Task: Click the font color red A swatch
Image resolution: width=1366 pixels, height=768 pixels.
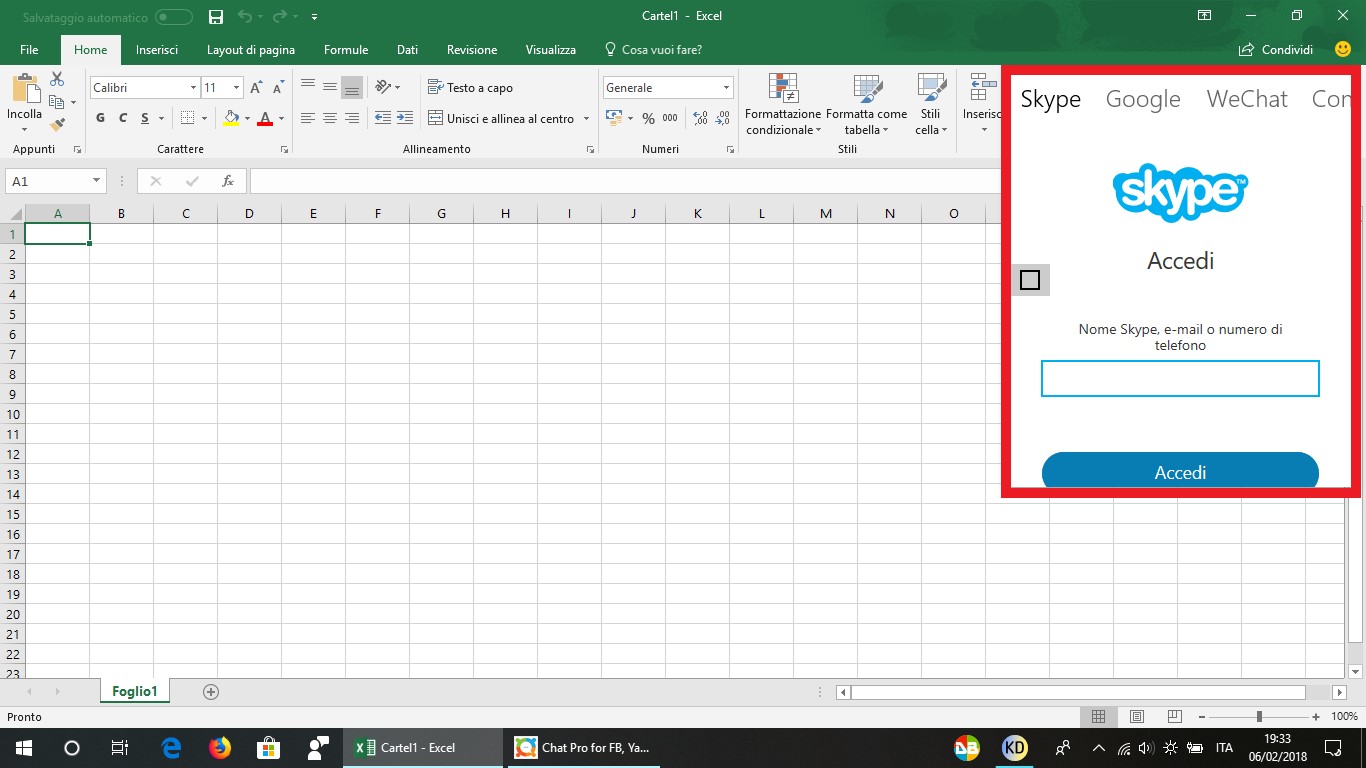Action: click(x=265, y=118)
